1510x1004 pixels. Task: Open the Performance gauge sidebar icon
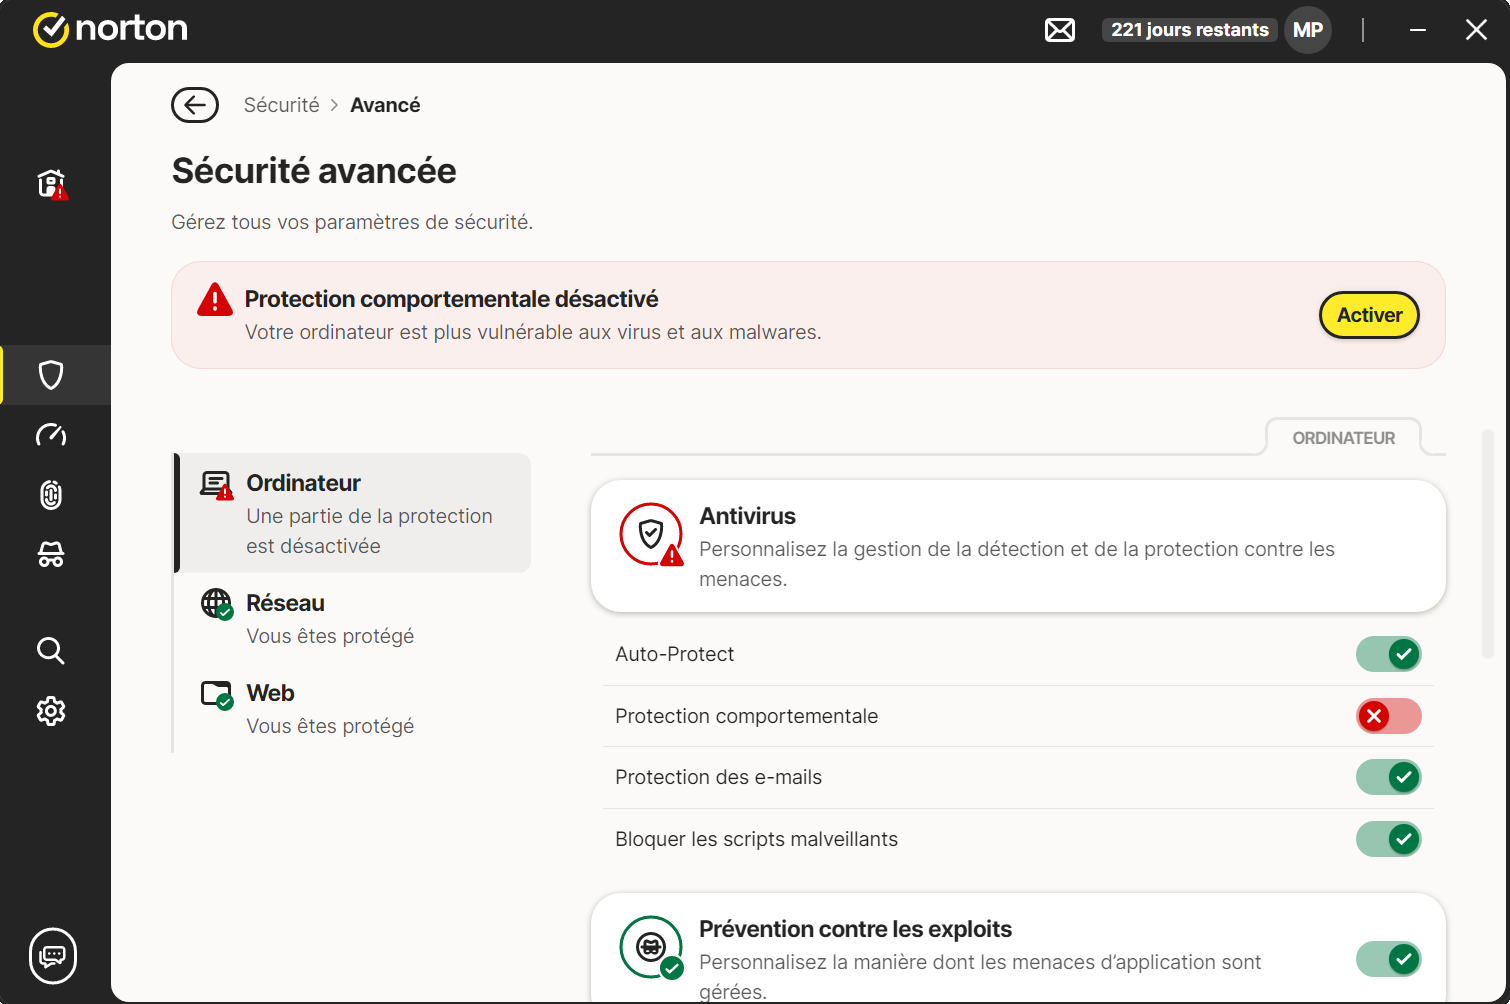click(x=51, y=435)
